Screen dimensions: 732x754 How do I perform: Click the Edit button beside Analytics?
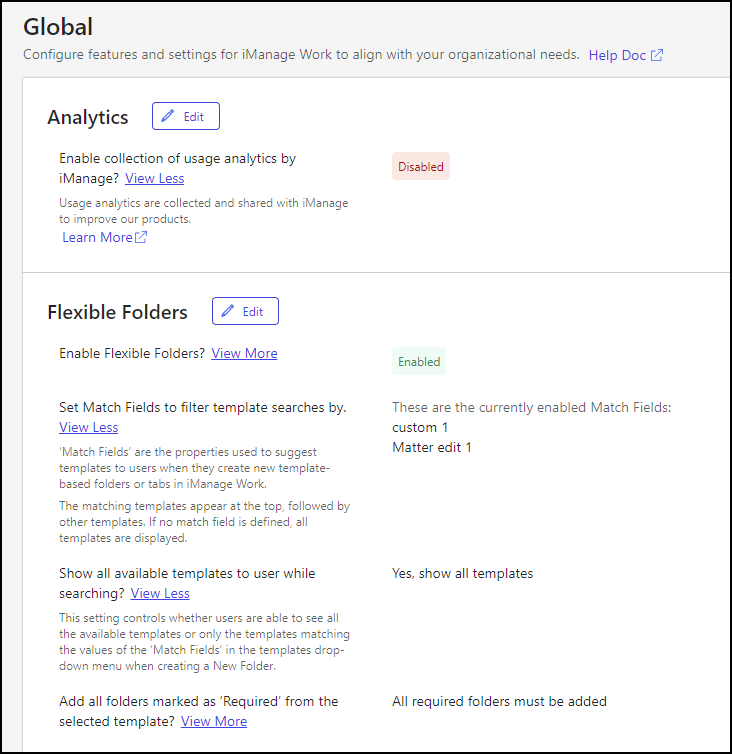[x=185, y=116]
